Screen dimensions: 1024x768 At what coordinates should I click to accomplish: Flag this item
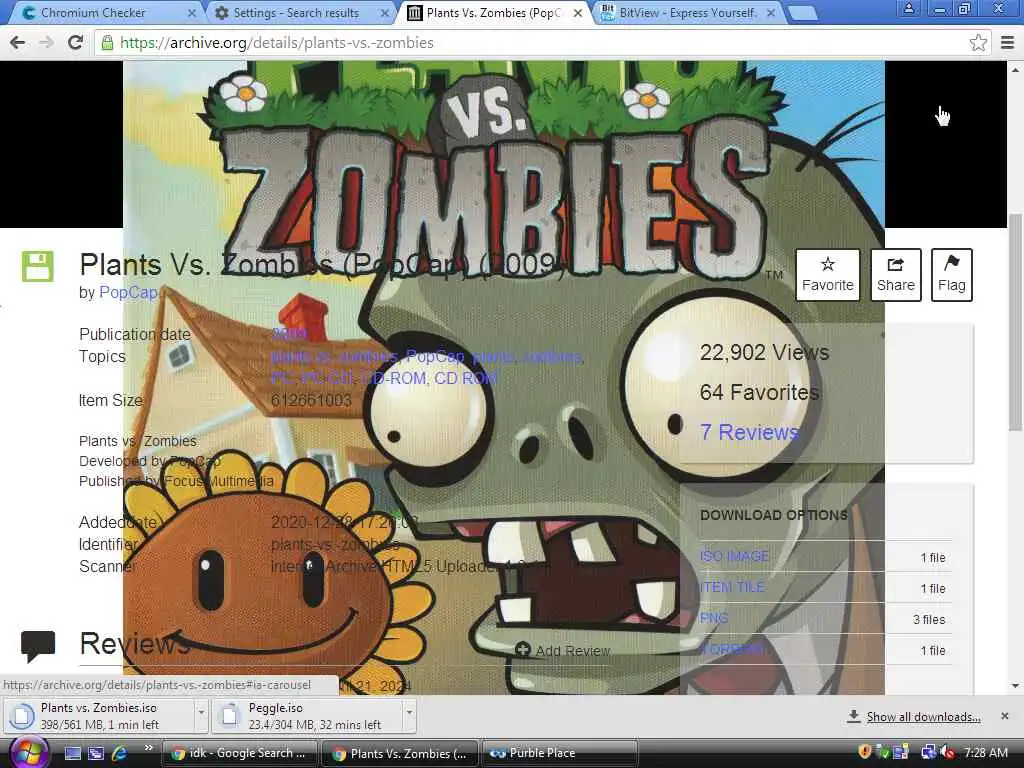952,274
